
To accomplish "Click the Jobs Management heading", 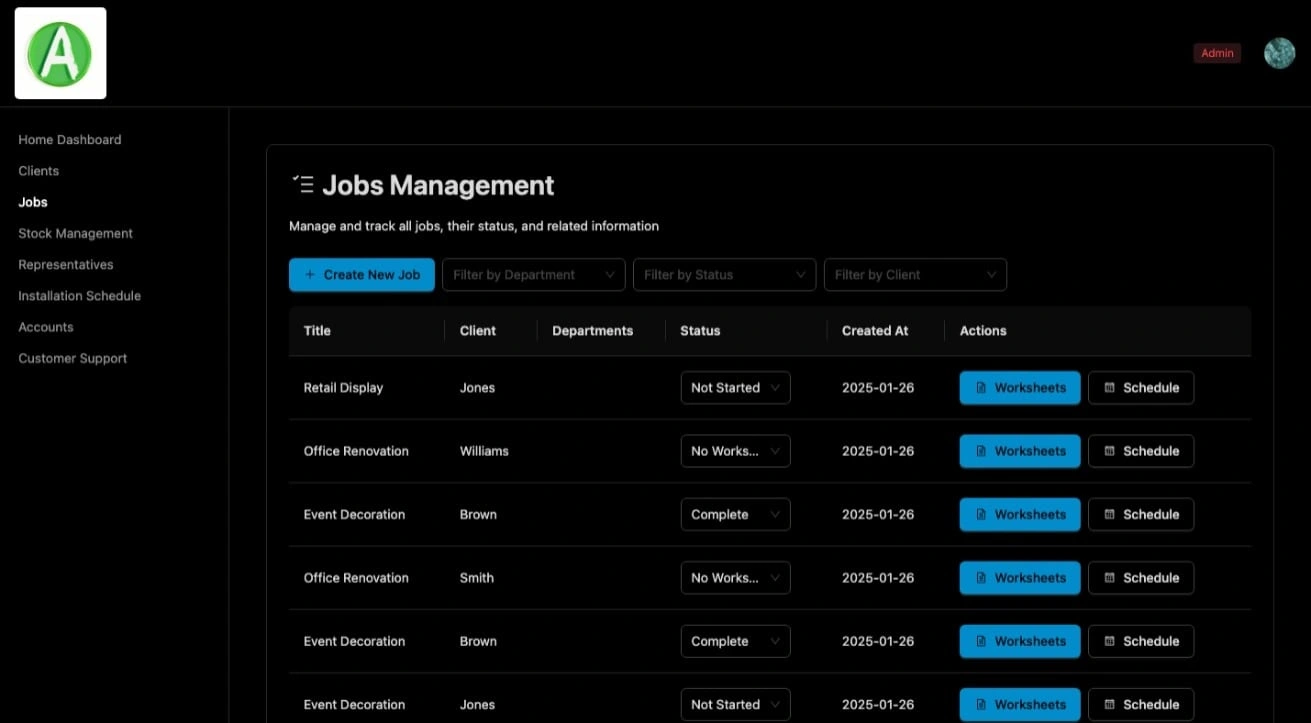I will click(x=438, y=185).
